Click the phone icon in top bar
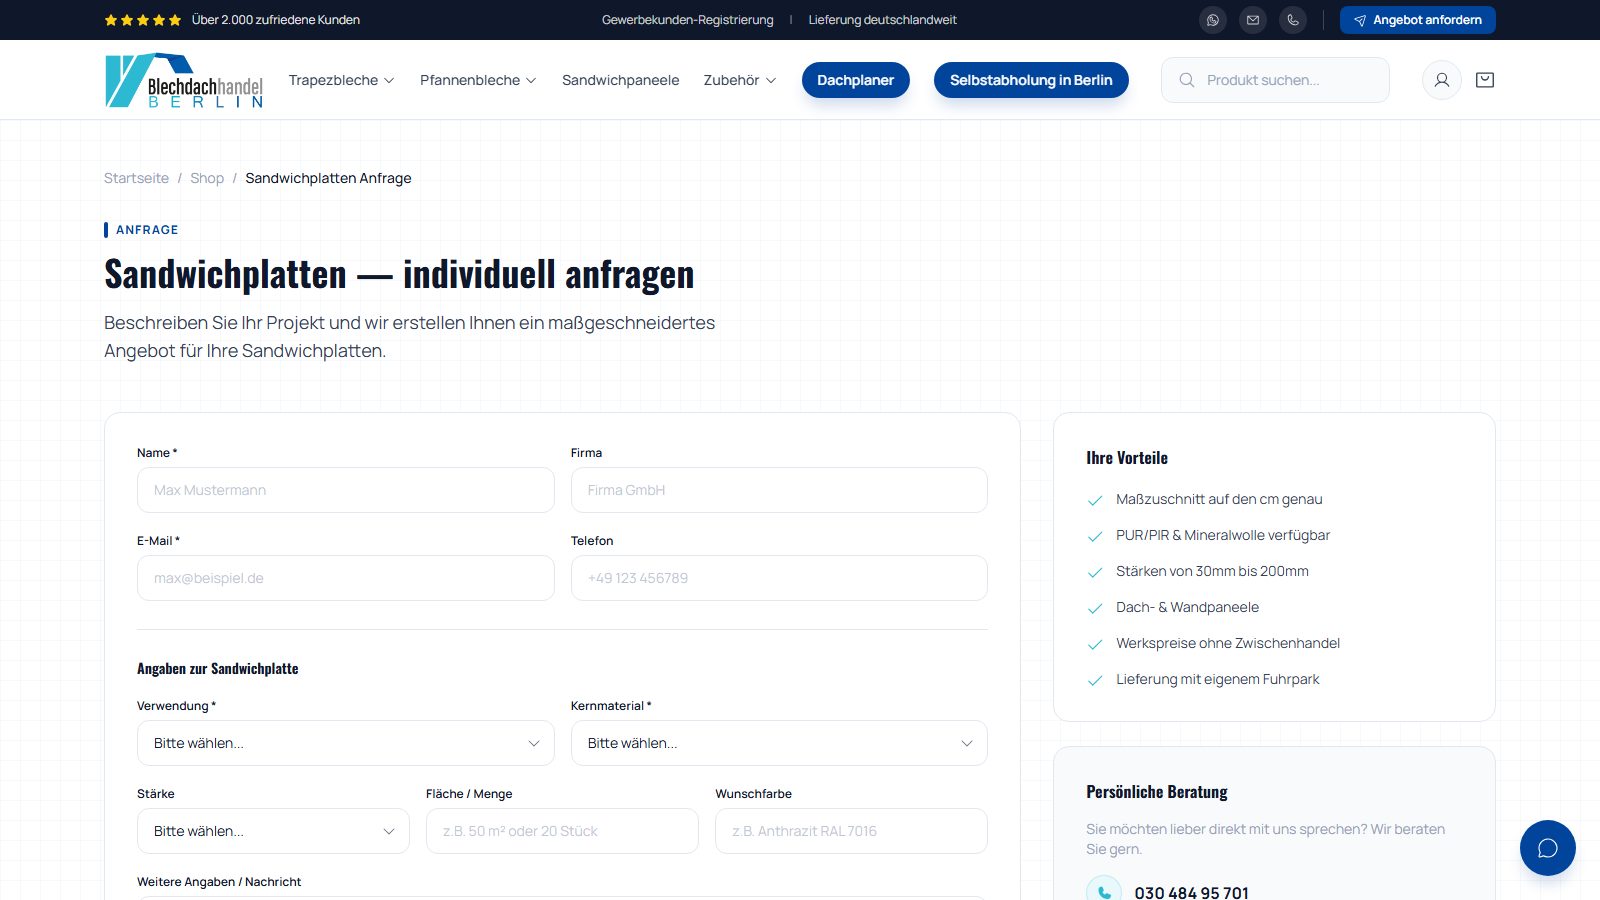Viewport: 1600px width, 900px height. tap(1293, 20)
